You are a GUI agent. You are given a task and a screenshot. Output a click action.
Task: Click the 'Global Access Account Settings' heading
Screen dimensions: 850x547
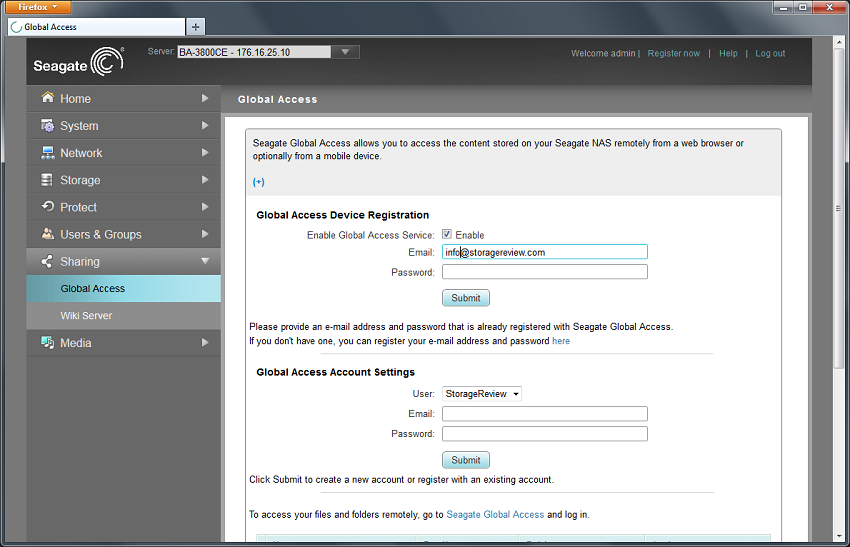(336, 372)
